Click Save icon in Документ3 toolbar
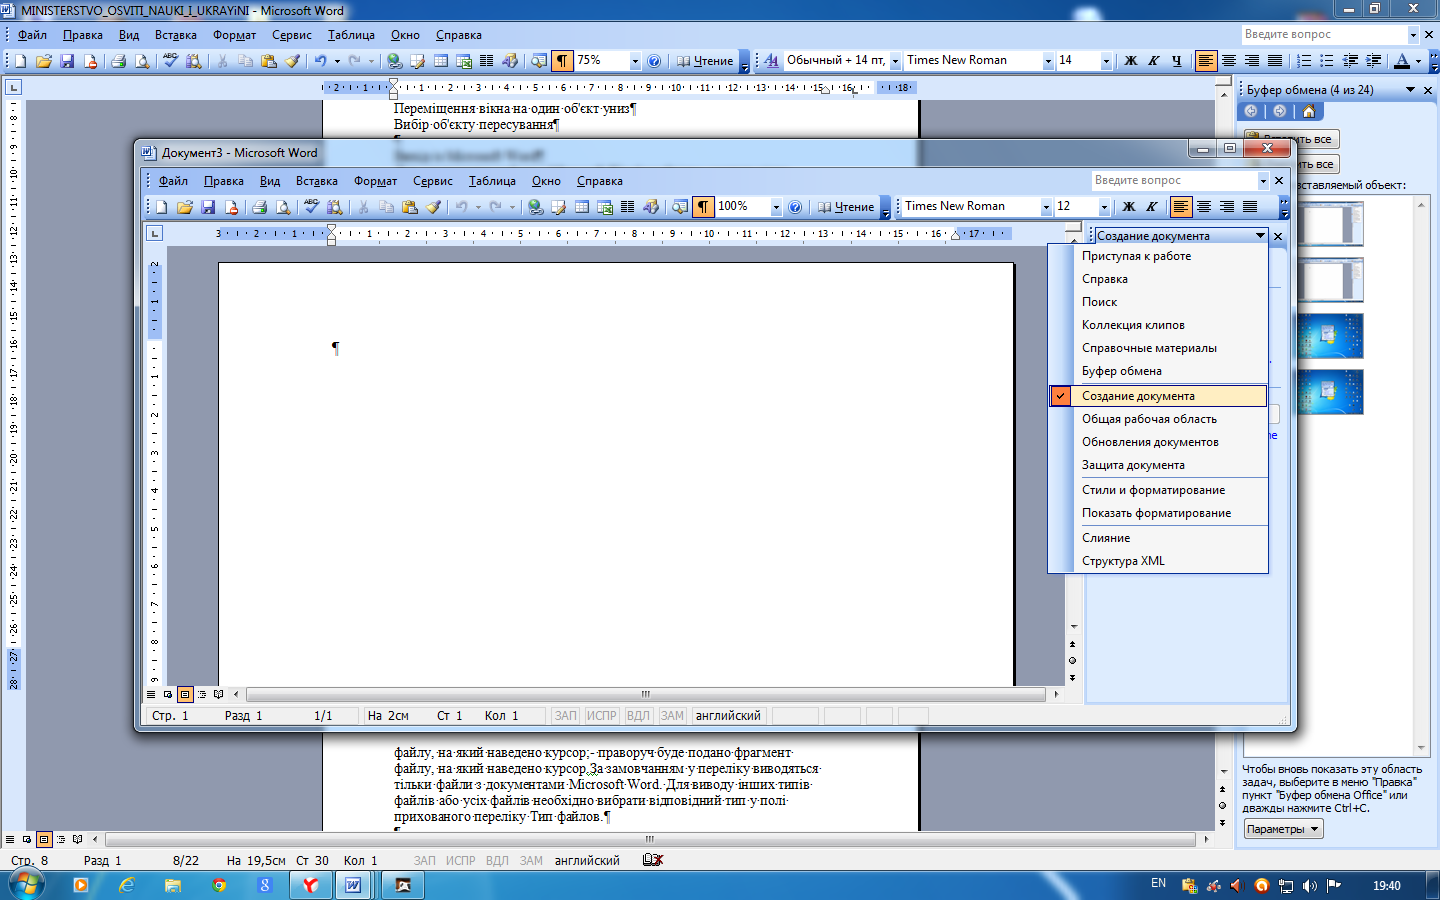Viewport: 1440px width, 900px height. pos(208,207)
